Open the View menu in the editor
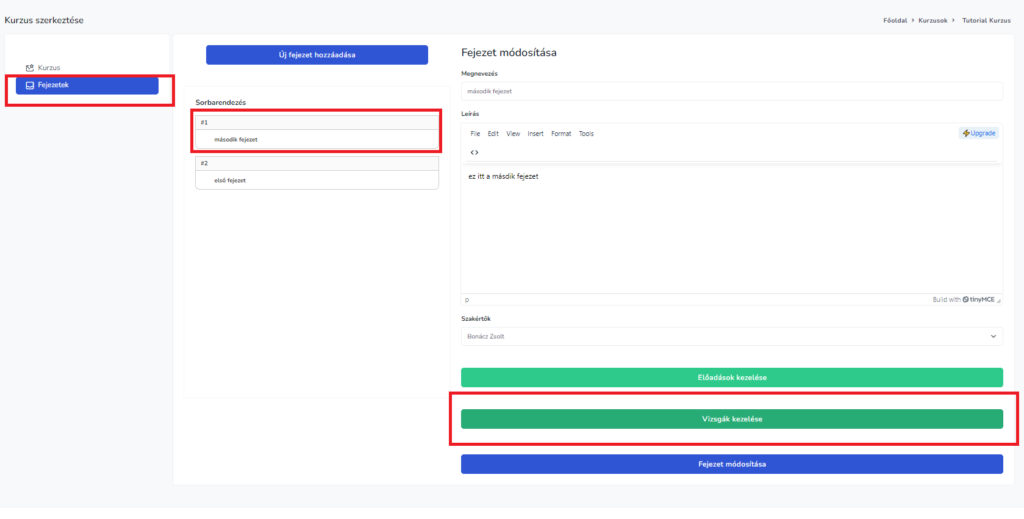This screenshot has height=519, width=1024. pos(513,133)
